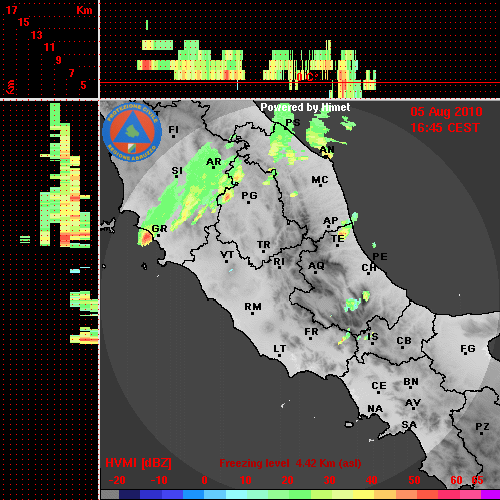Click the FI city label on the map

pos(173,129)
